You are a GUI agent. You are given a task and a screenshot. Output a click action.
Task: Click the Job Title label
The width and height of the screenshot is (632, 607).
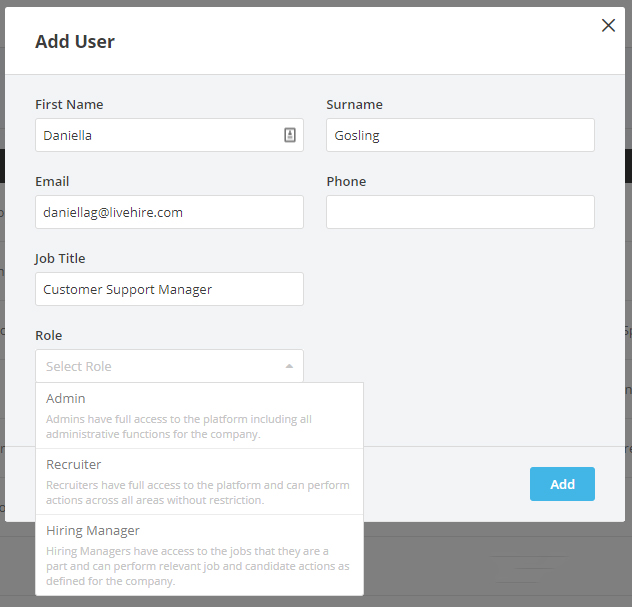[61, 258]
